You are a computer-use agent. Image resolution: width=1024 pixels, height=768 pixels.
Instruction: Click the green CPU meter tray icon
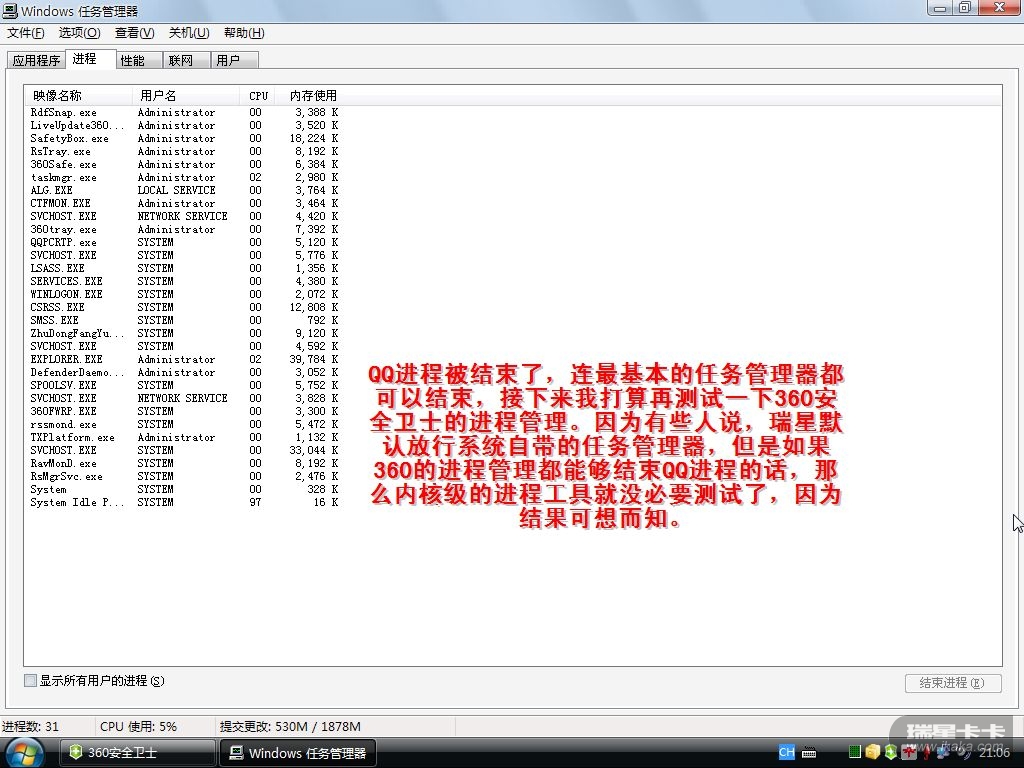pyautogui.click(x=855, y=752)
